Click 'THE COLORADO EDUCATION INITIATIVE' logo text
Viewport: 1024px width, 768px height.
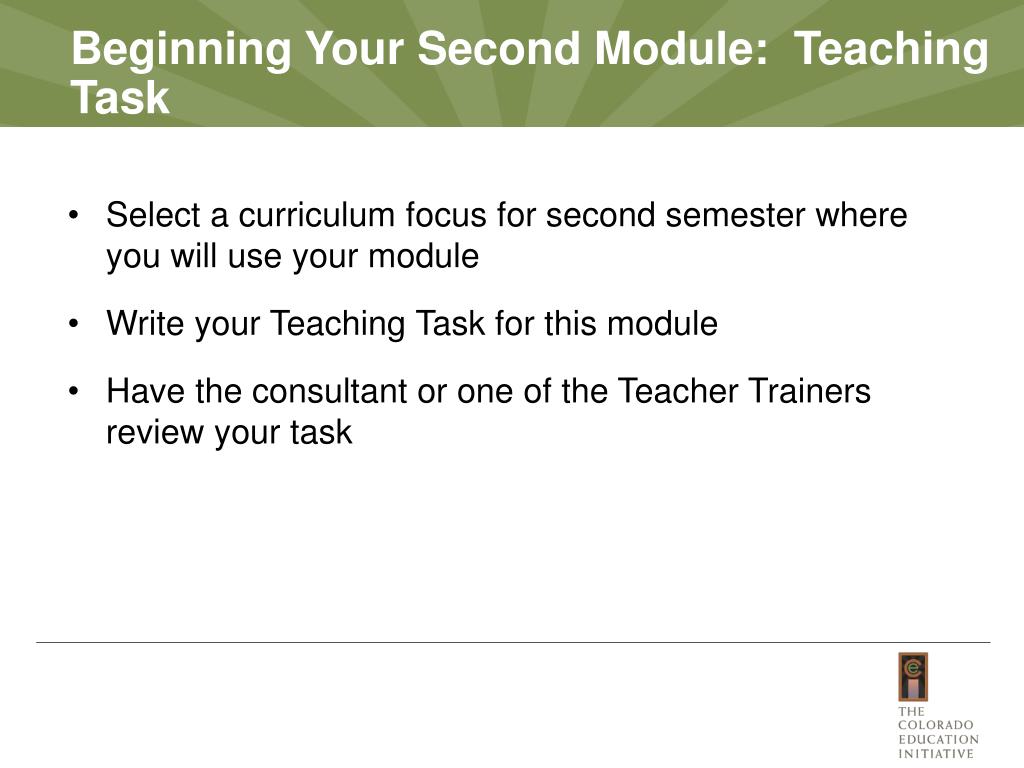coord(938,732)
